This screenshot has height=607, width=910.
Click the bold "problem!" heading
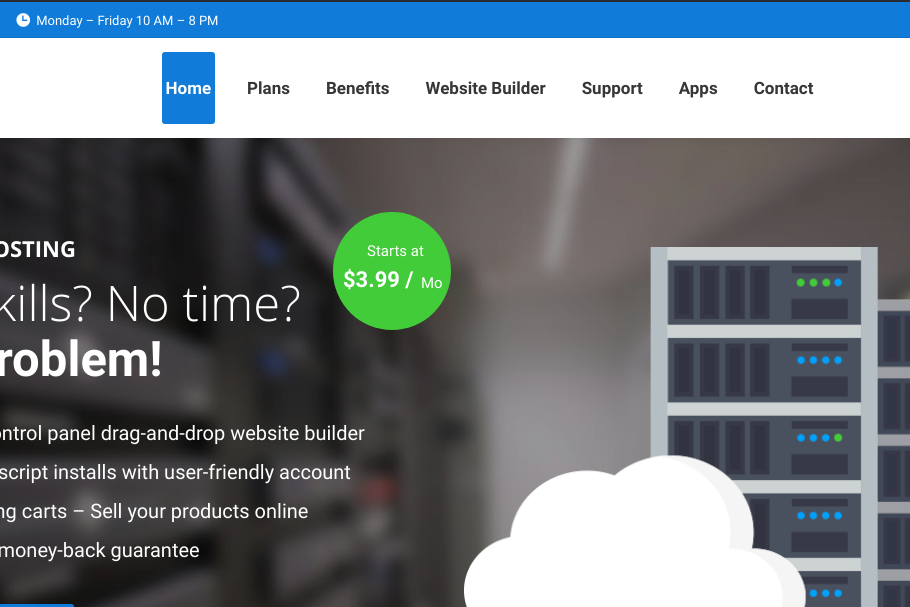pos(80,360)
